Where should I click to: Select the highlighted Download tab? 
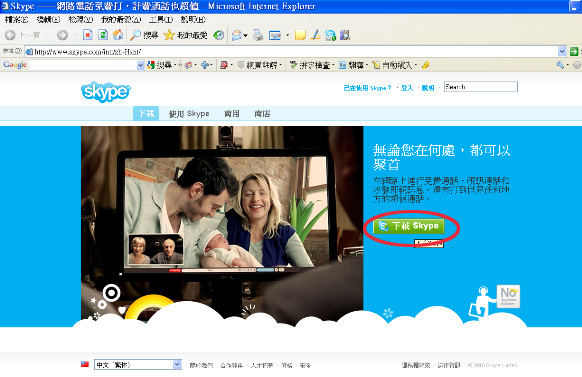pos(146,114)
